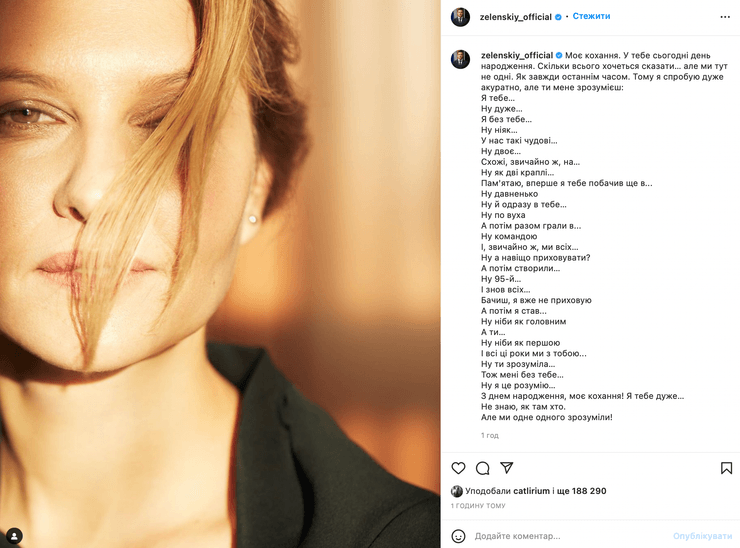Screen dimensions: 740x548
Task: Open emoji picker smiley icon
Action: click(458, 536)
